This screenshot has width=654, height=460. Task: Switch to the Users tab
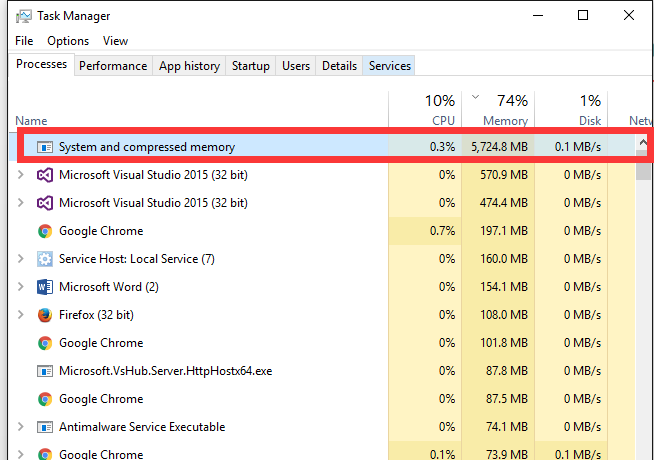(296, 66)
